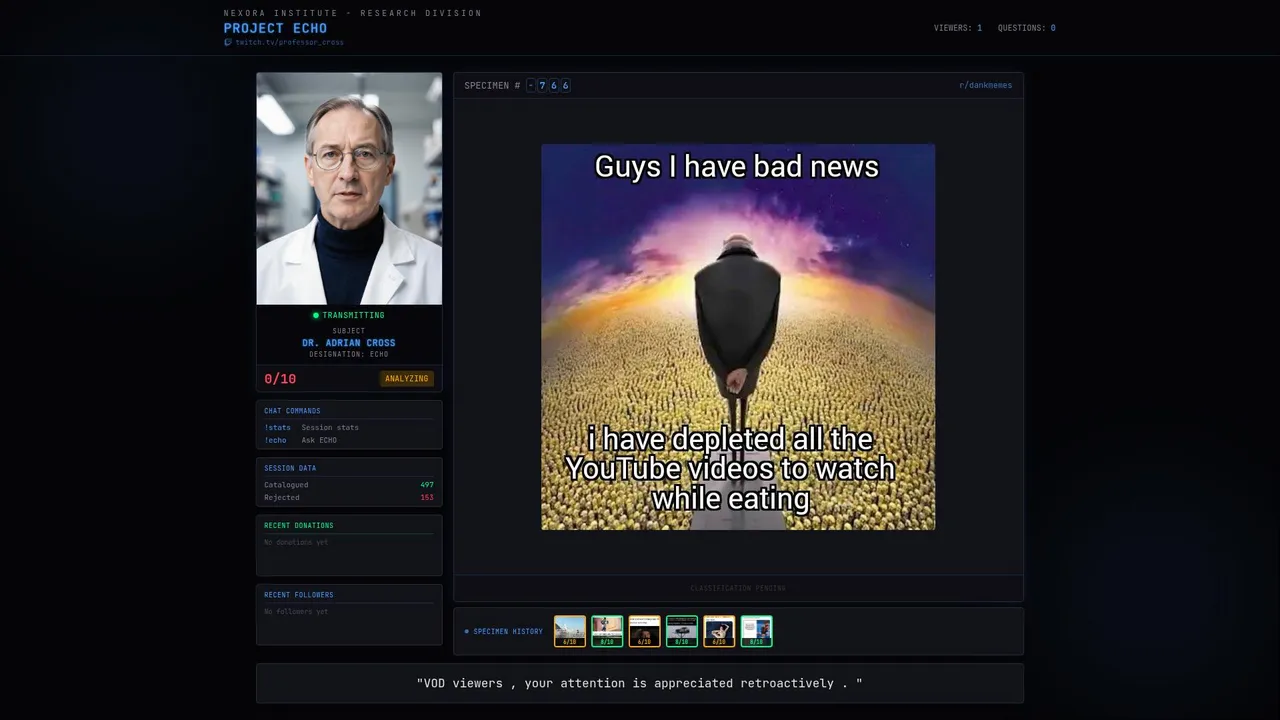Image resolution: width=1280 pixels, height=720 pixels.
Task: Open the second specimen history thumbnail
Action: pos(607,631)
